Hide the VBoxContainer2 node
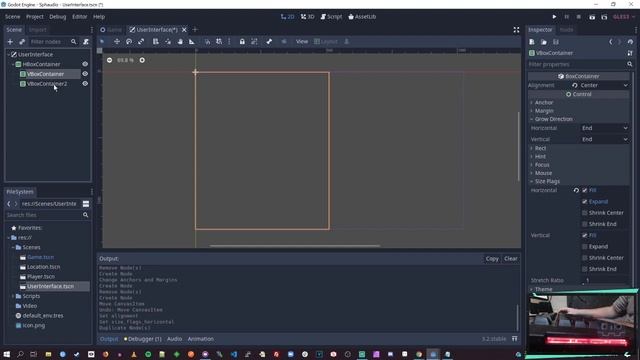This screenshot has width=640, height=360. [85, 84]
